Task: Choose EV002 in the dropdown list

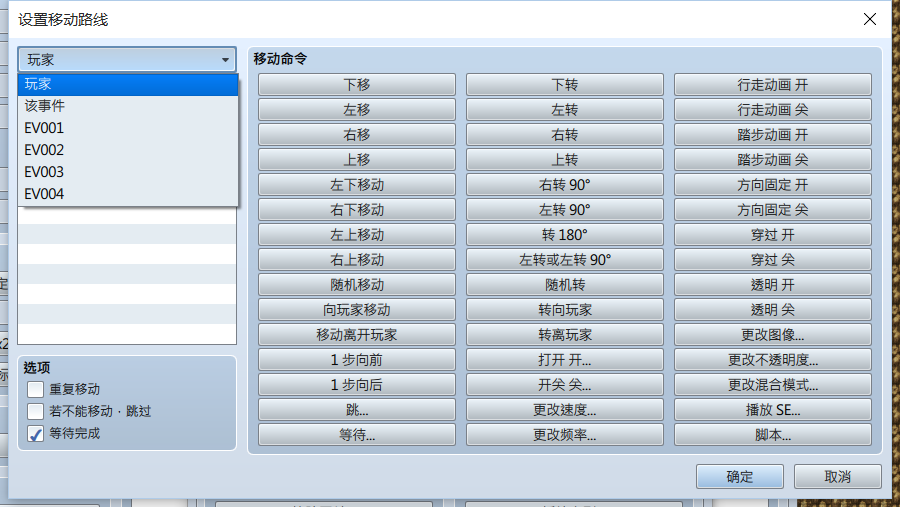Action: pos(128,150)
